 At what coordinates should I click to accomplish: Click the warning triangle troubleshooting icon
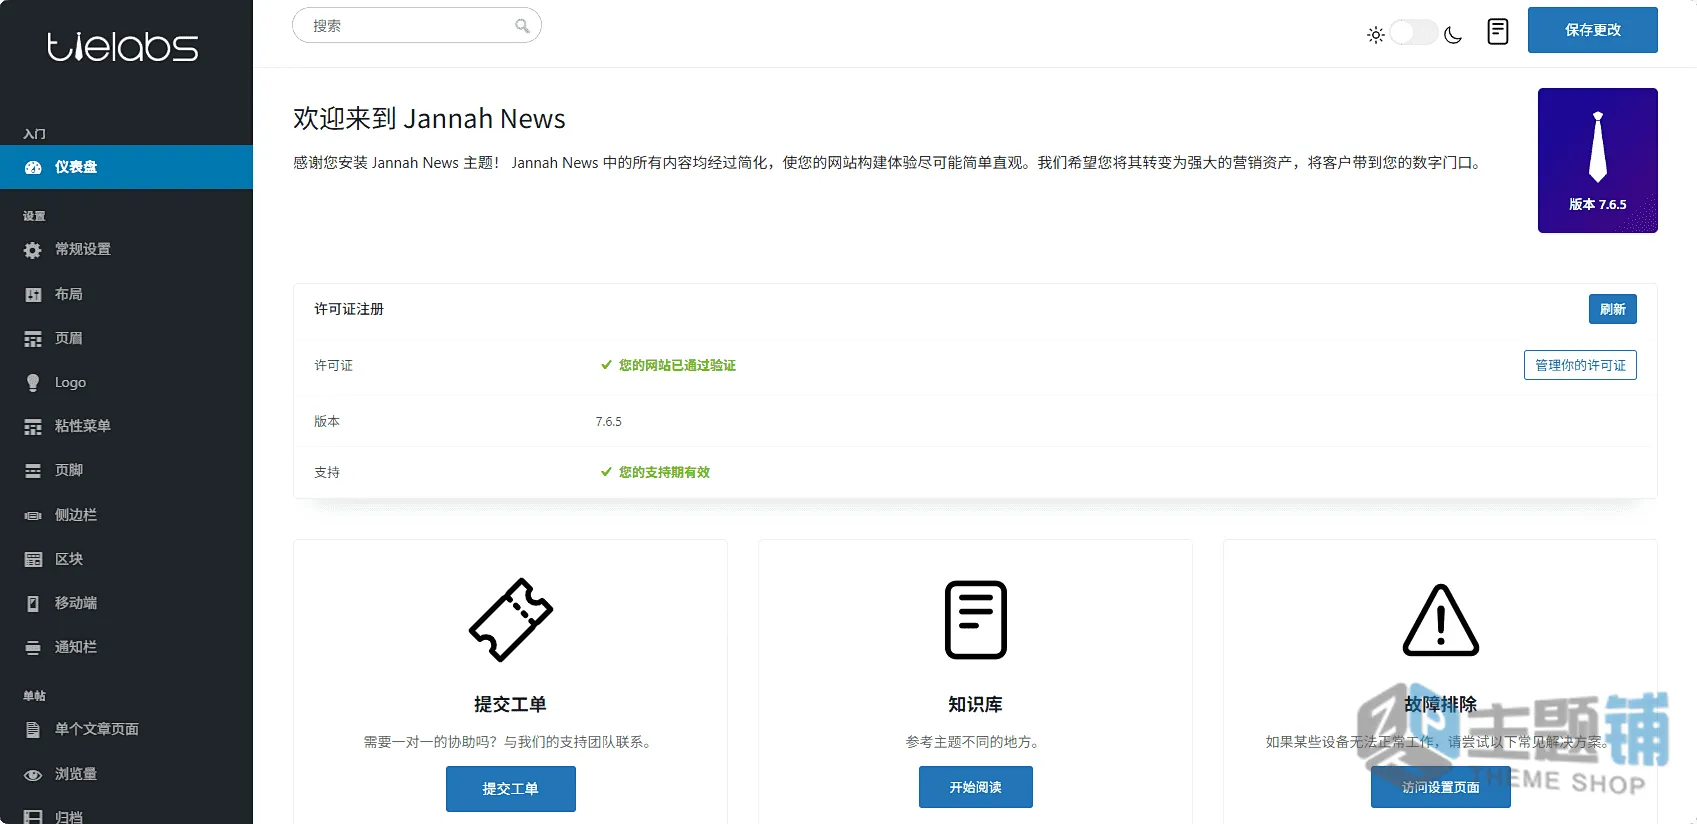1441,620
